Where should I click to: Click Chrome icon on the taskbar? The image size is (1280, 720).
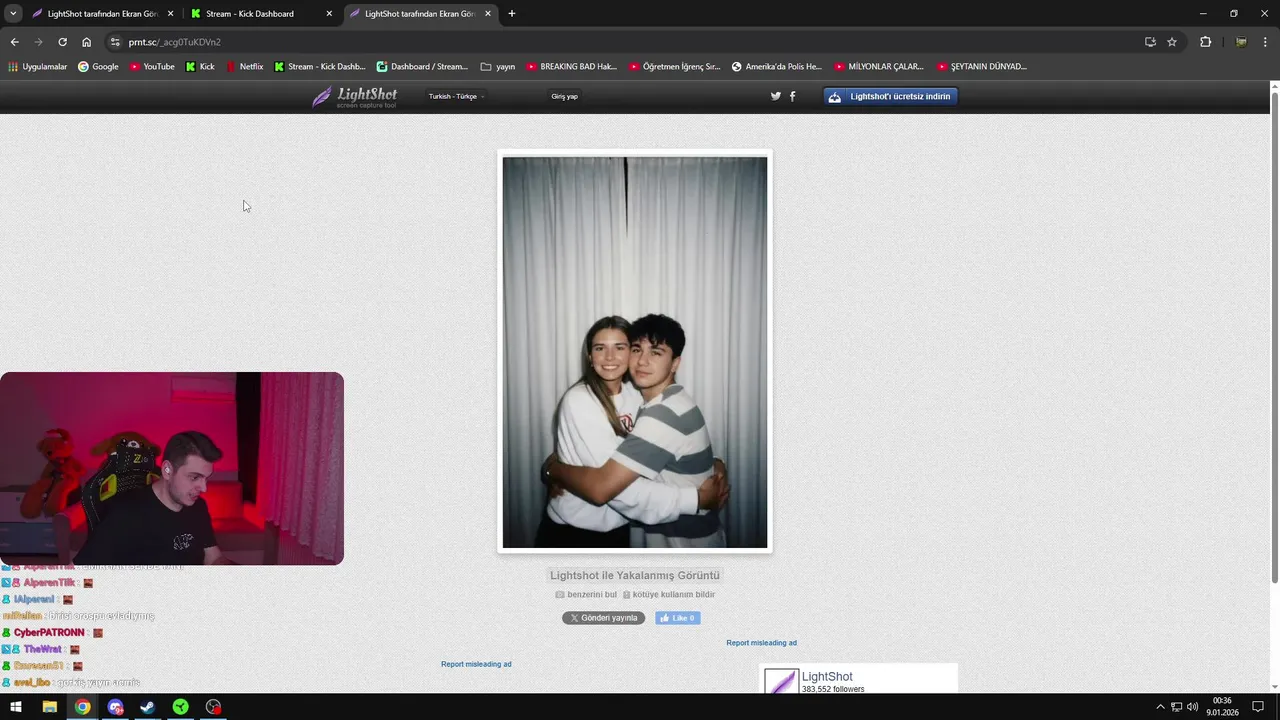pos(82,707)
